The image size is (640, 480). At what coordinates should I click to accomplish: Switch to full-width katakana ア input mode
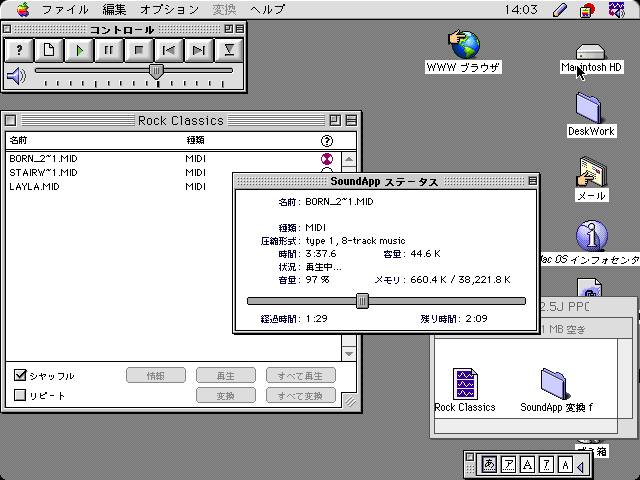point(508,464)
